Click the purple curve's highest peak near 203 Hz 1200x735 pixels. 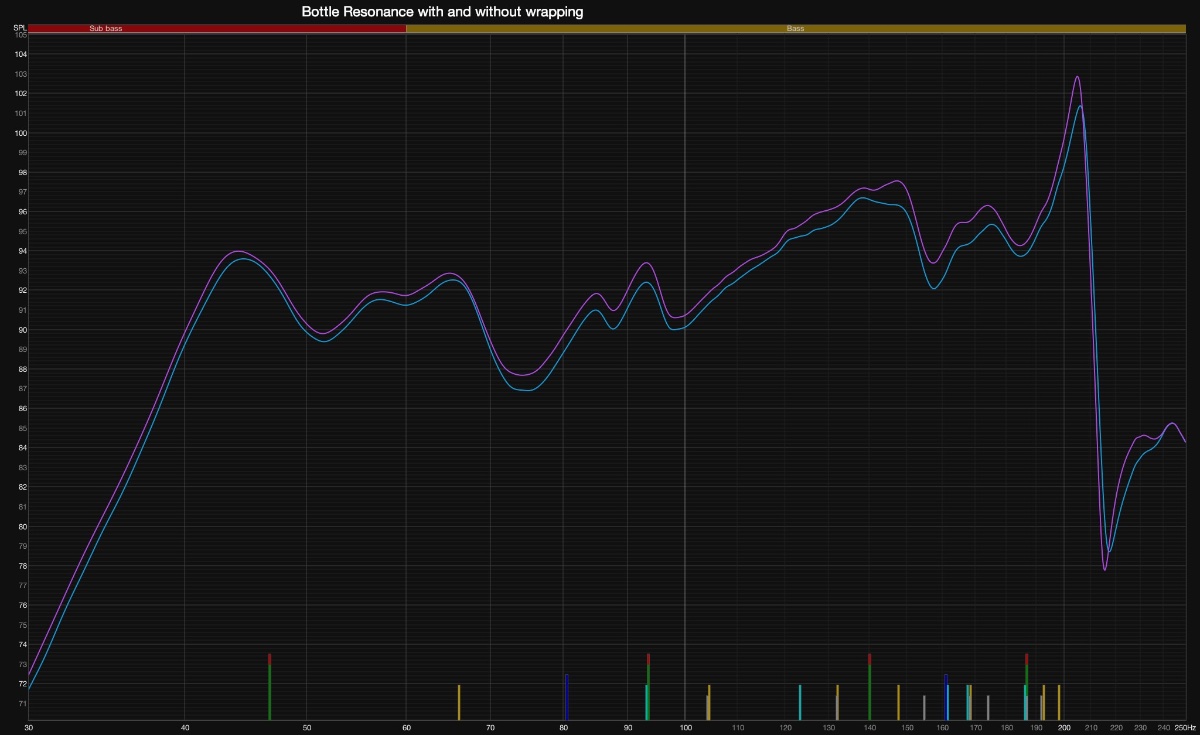pos(1077,77)
